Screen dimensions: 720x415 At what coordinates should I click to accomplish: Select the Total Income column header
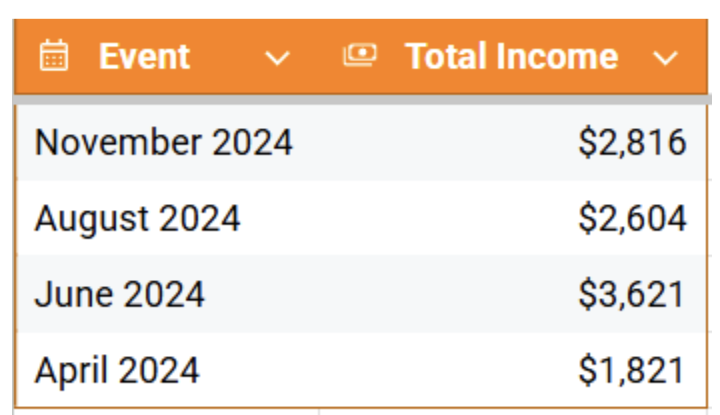pyautogui.click(x=513, y=56)
